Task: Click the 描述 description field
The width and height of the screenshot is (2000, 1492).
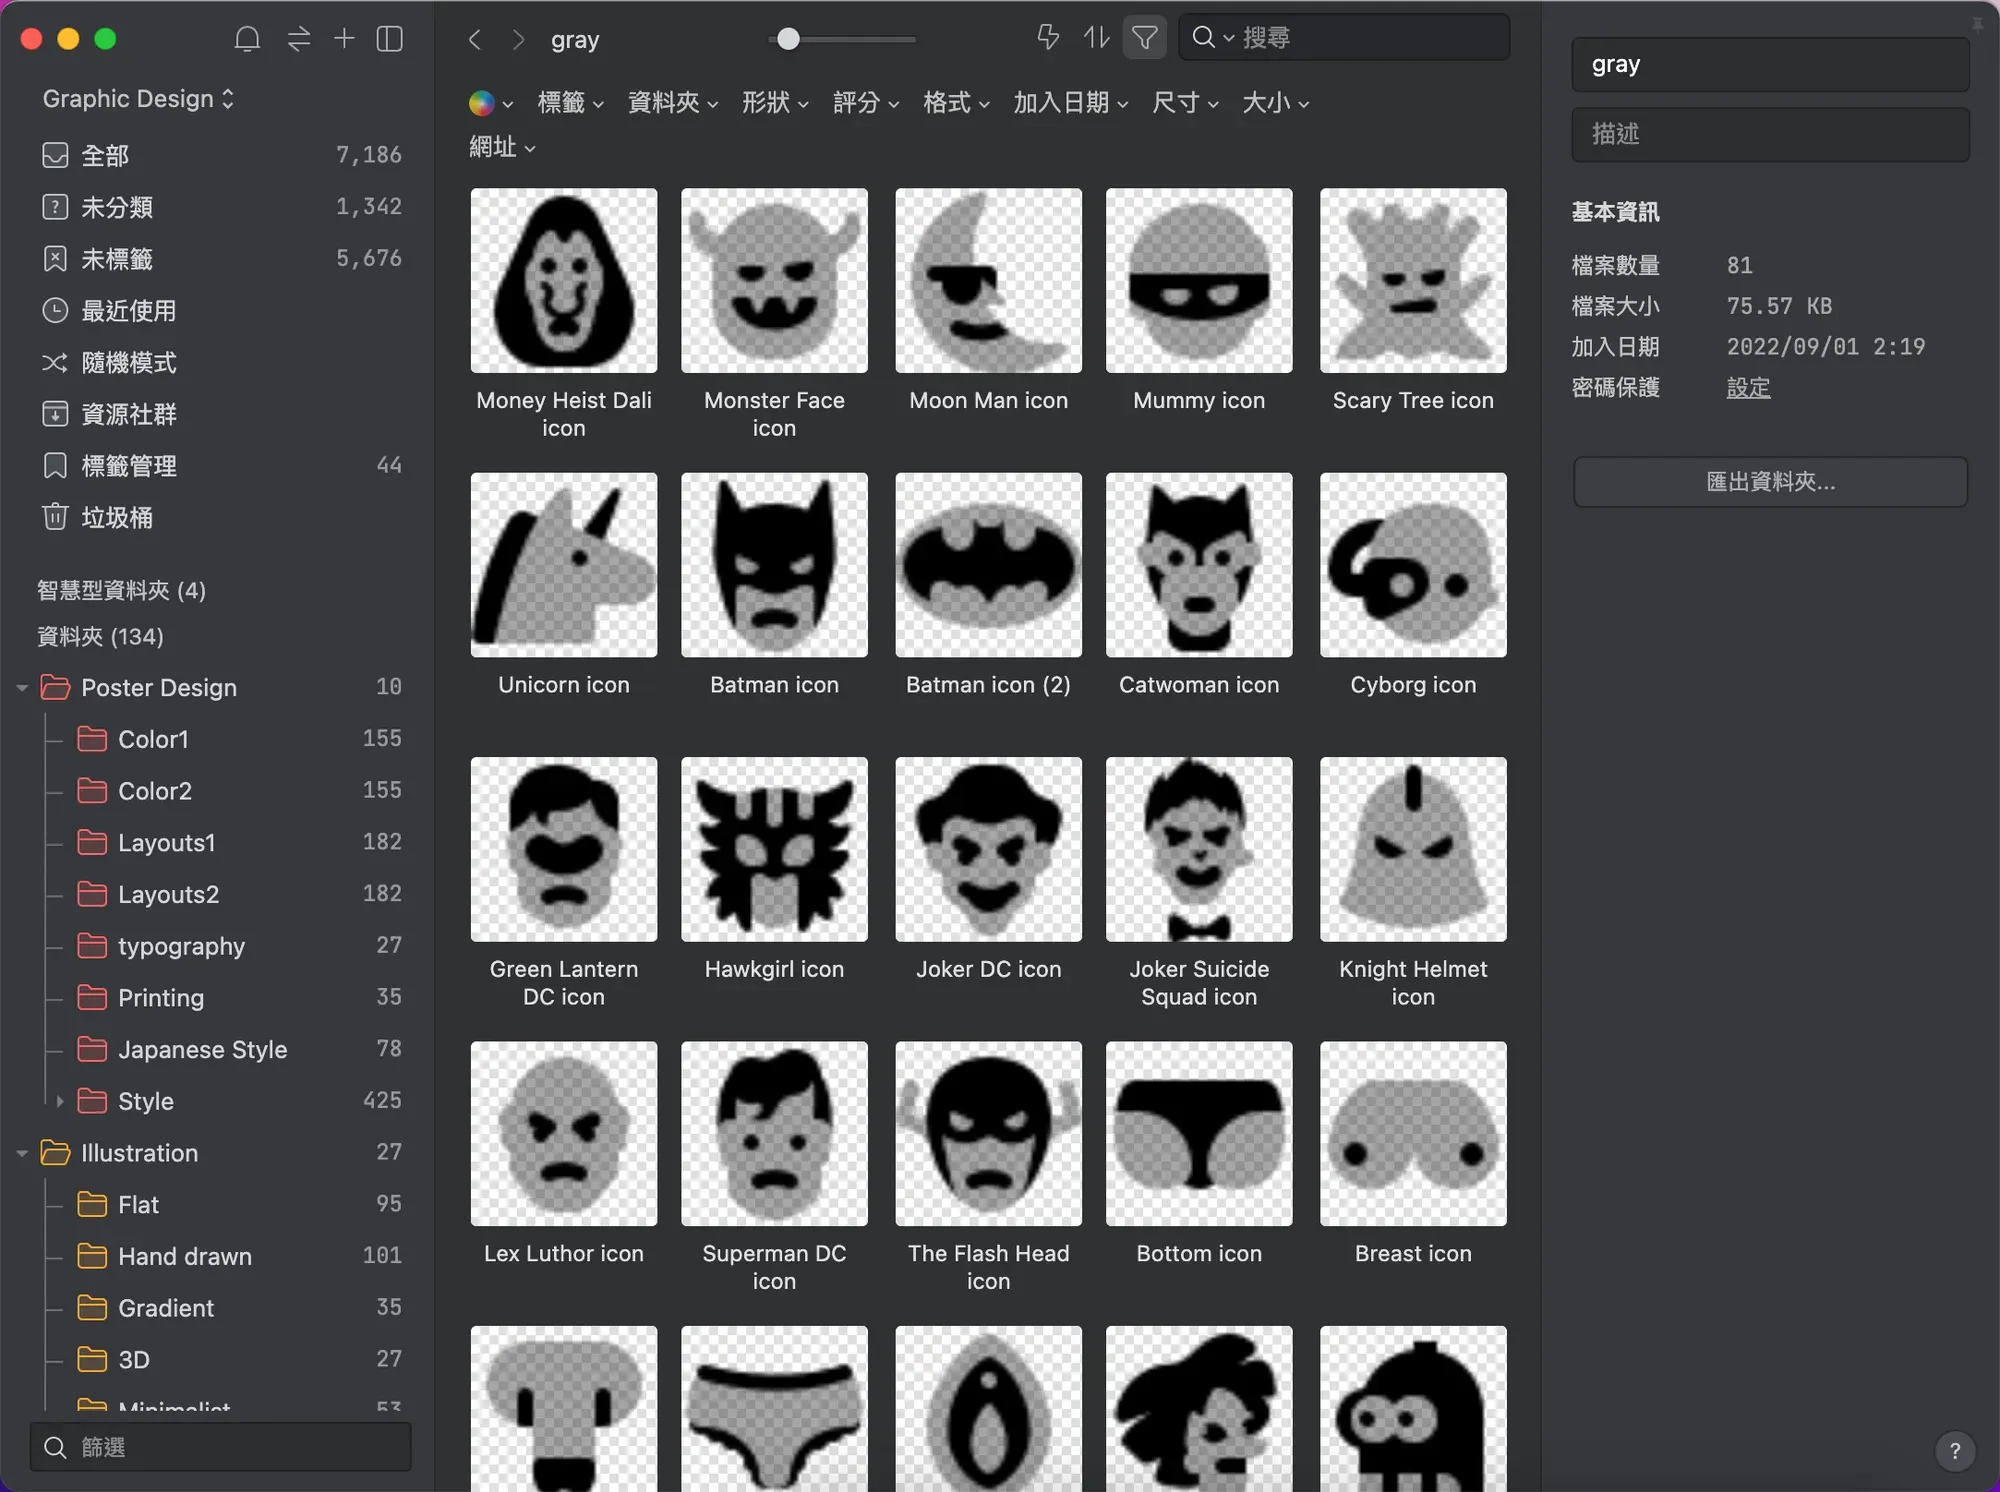Action: 1770,134
